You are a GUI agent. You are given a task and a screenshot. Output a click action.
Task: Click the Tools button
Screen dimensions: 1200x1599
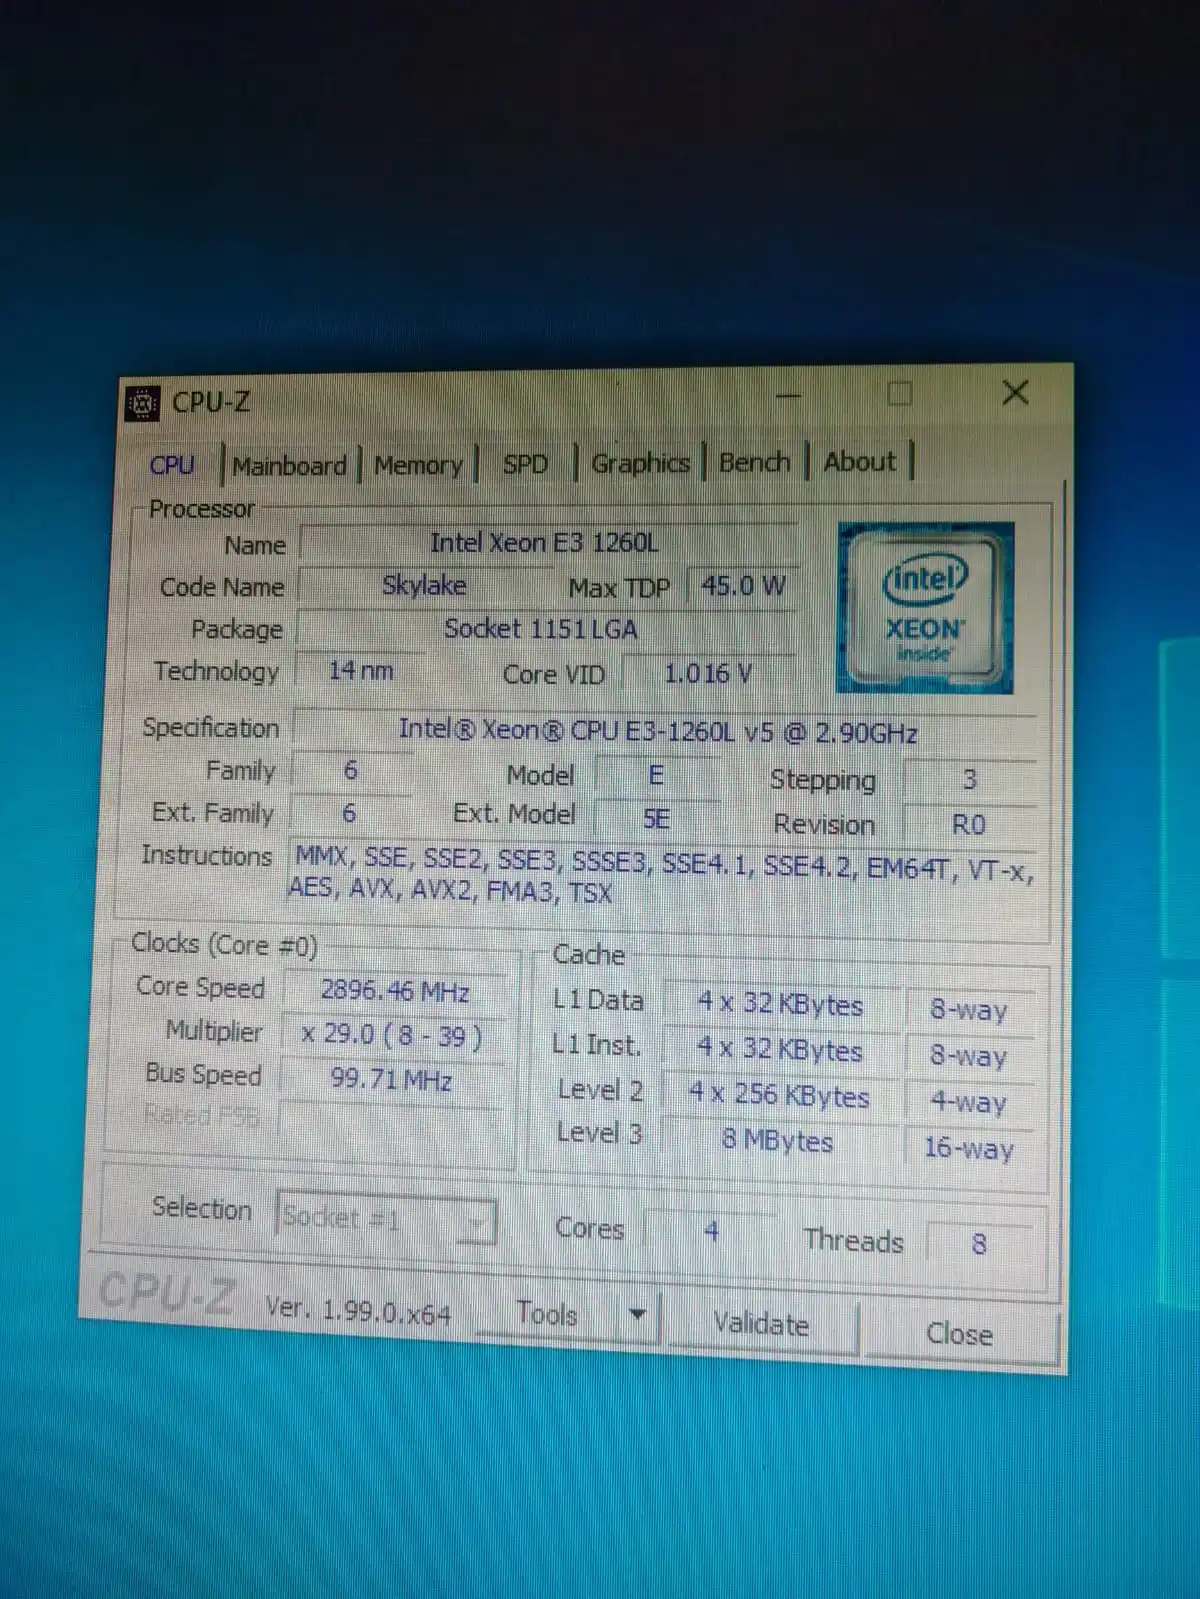546,1314
